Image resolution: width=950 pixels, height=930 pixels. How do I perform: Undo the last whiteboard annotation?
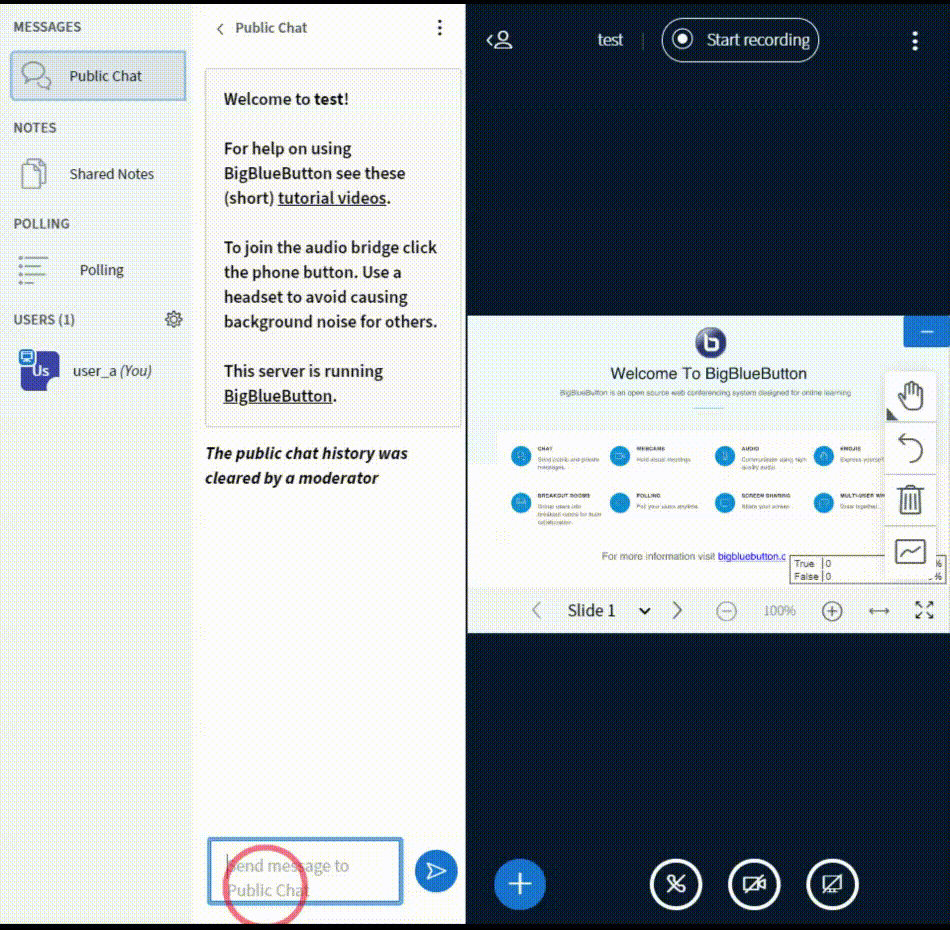[909, 449]
